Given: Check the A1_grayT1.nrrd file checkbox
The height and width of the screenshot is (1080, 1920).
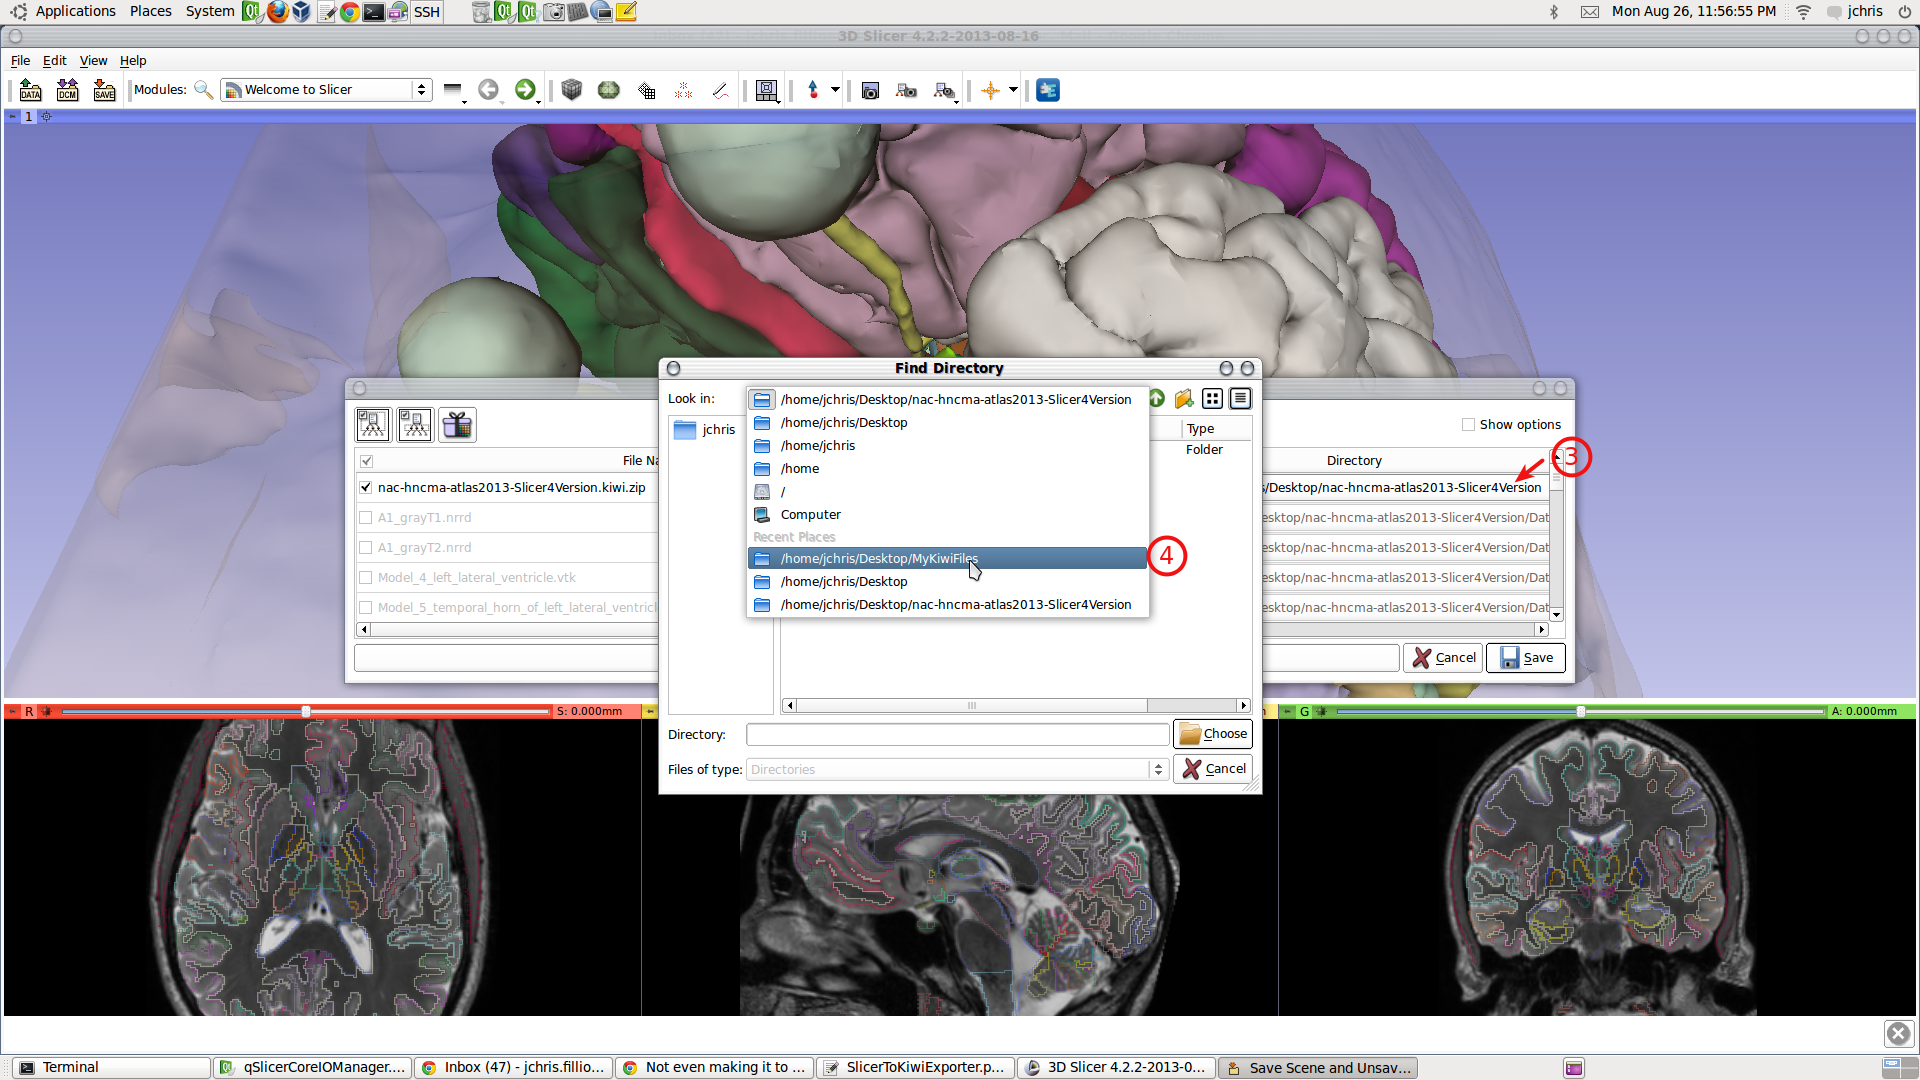Looking at the screenshot, I should (366, 518).
